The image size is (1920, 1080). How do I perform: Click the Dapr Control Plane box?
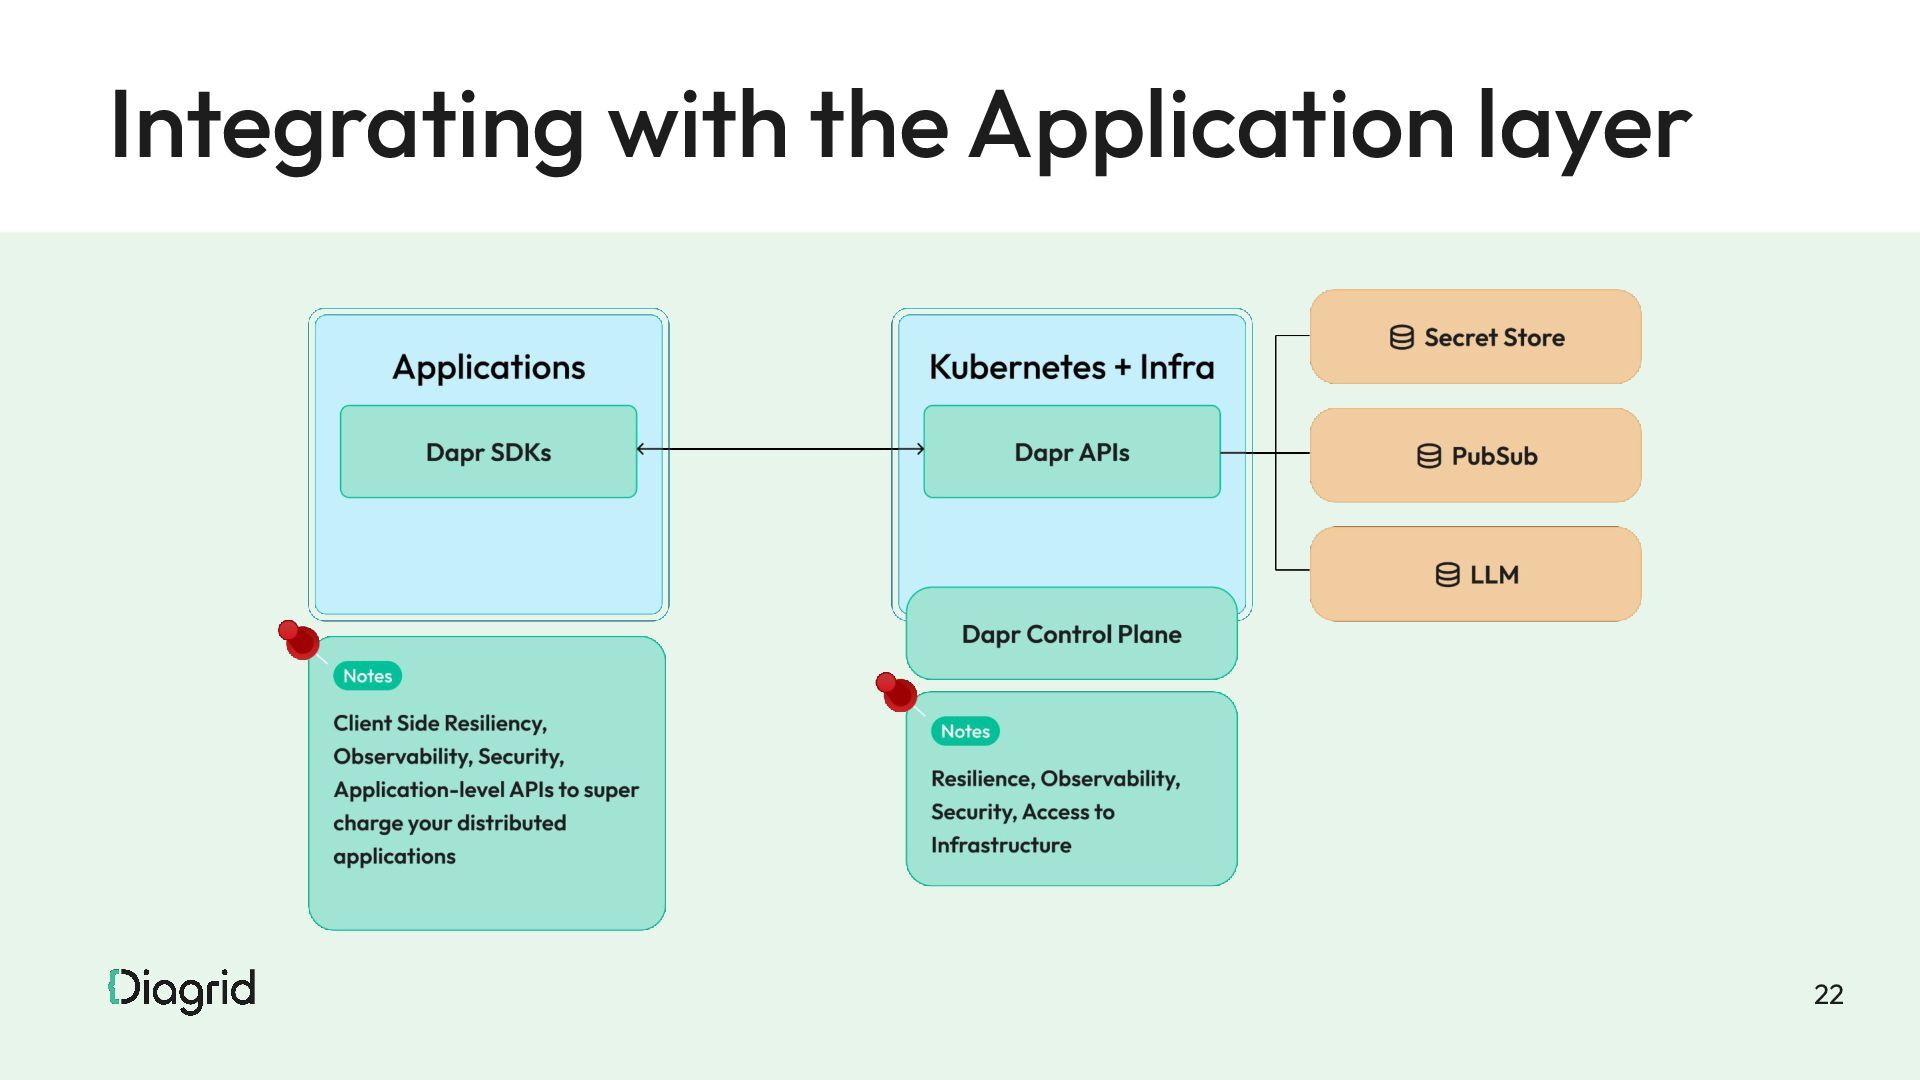tap(1071, 634)
